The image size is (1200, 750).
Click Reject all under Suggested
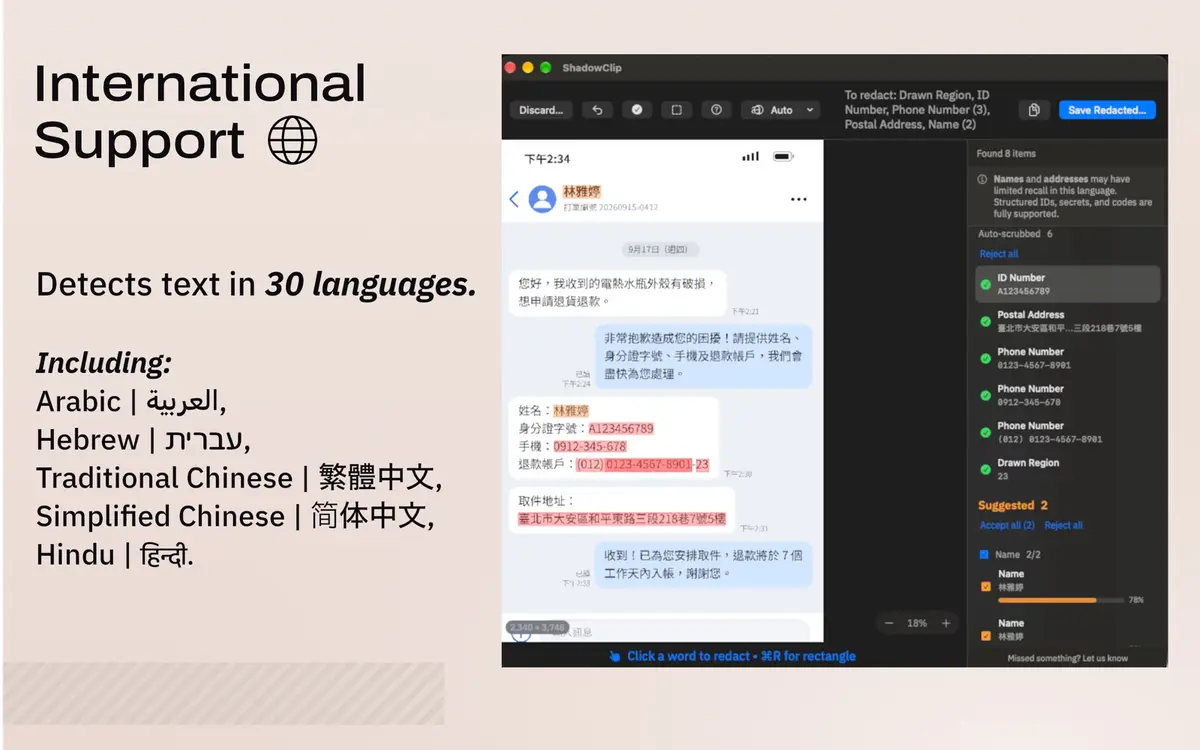[1064, 525]
